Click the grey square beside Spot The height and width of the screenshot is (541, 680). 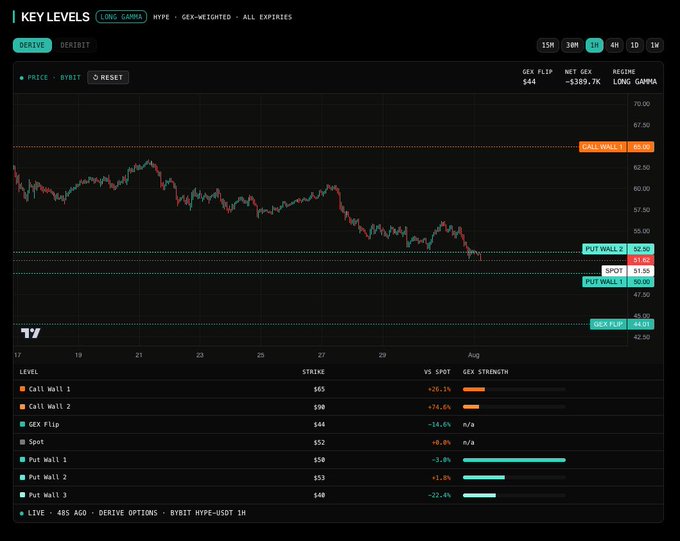pyautogui.click(x=22, y=442)
